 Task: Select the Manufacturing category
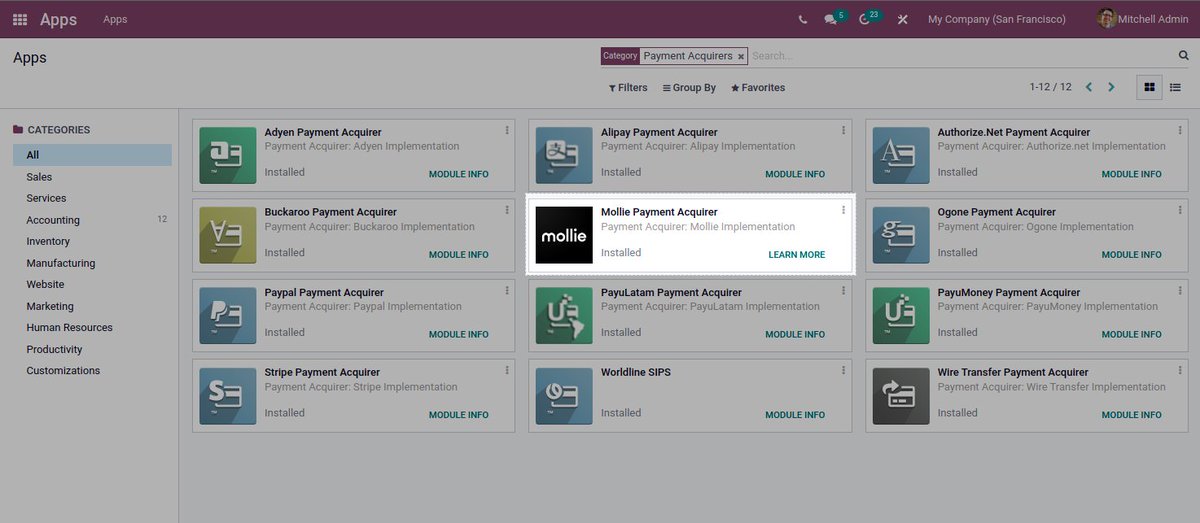(x=92, y=263)
